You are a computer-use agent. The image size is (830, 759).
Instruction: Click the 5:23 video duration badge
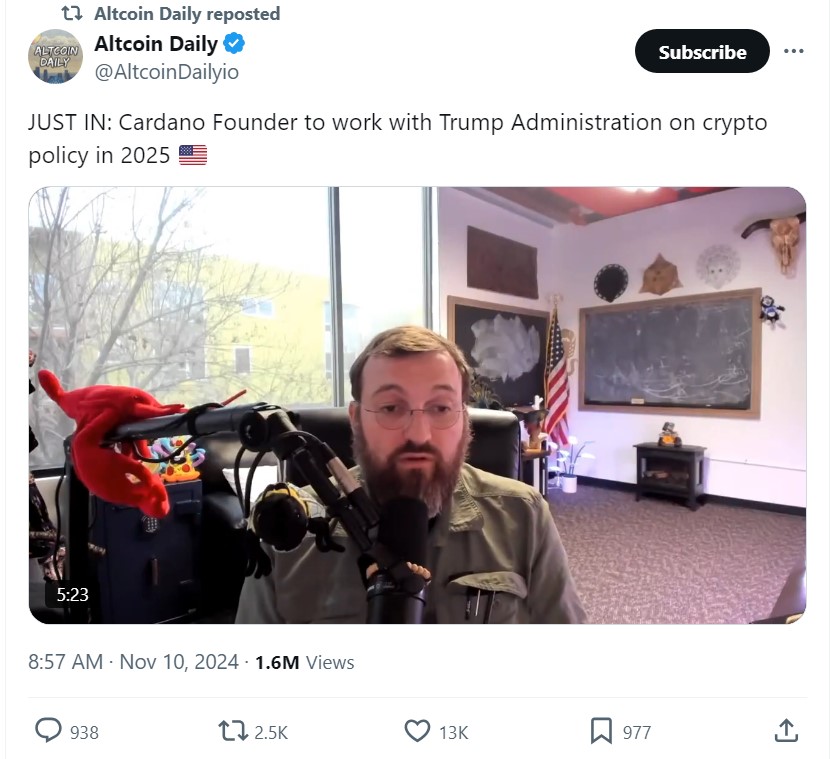(x=73, y=594)
